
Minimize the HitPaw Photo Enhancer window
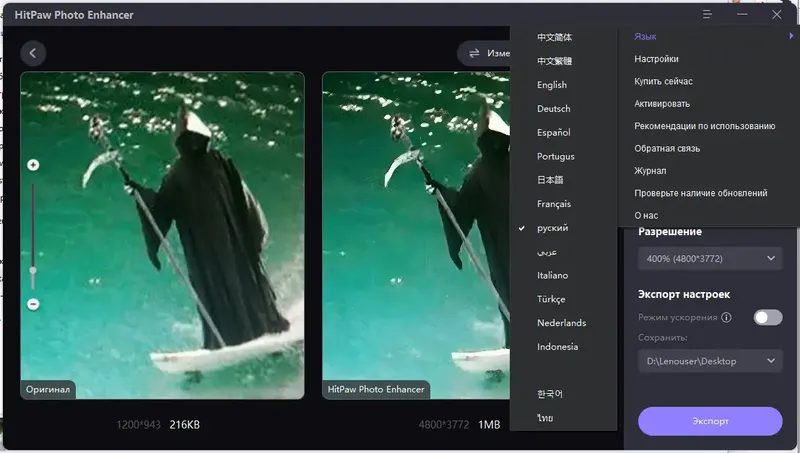pyautogui.click(x=742, y=14)
